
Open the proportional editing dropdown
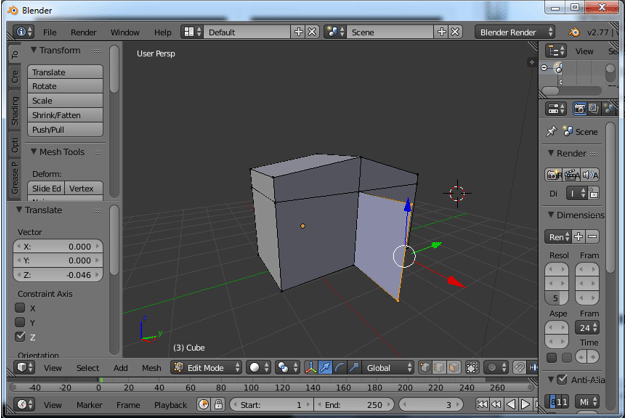(496, 367)
